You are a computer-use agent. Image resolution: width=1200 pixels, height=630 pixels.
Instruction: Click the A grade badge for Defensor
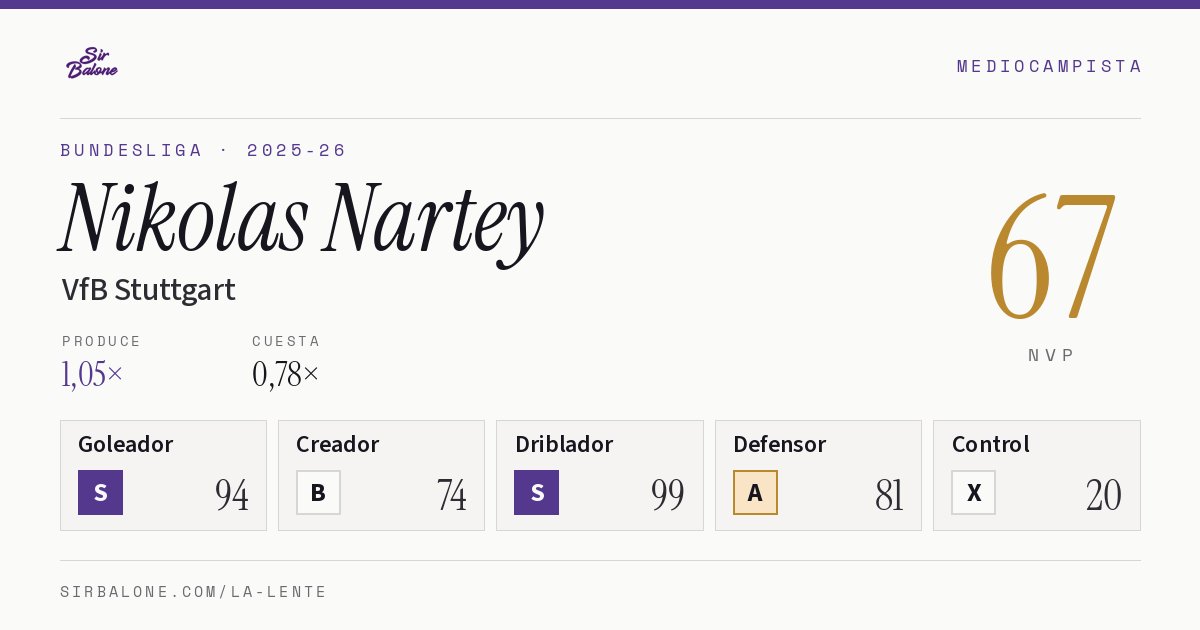(755, 492)
